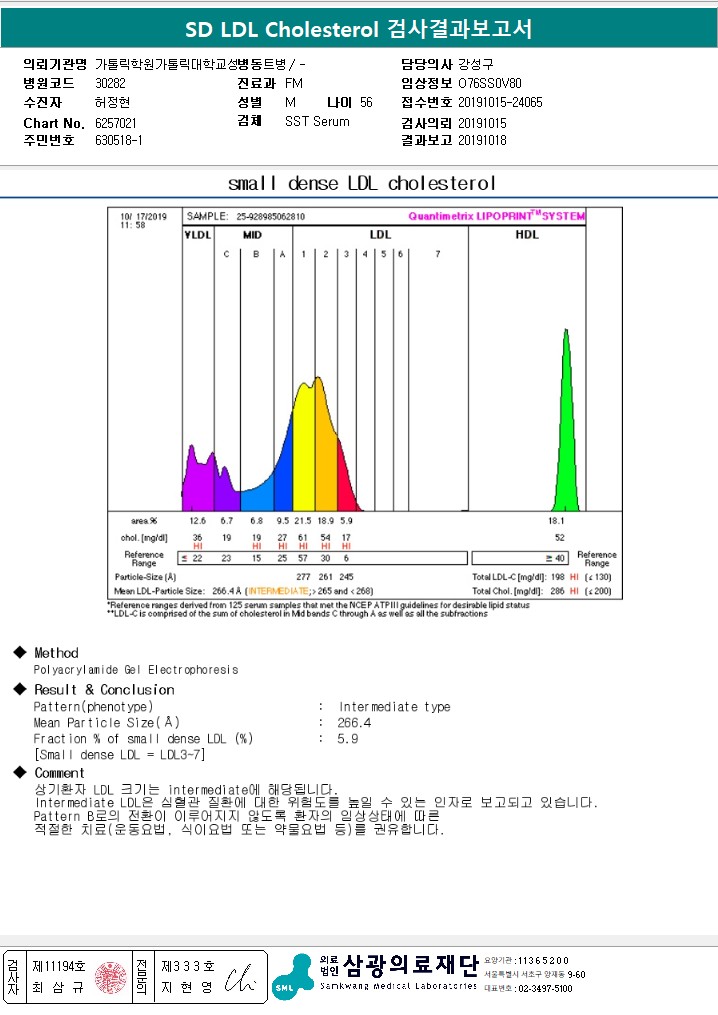Click the handwritten signature
The image size is (718, 1015).
(240, 979)
